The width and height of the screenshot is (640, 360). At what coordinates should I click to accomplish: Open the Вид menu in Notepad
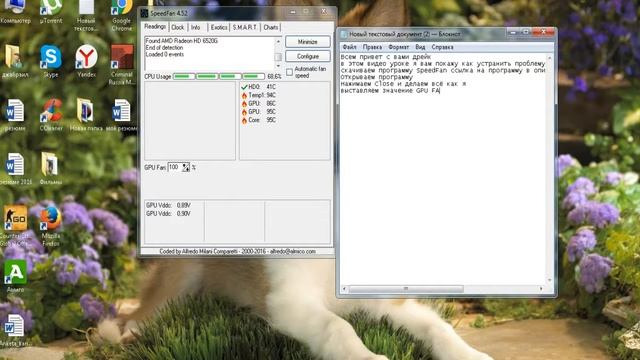tap(420, 47)
